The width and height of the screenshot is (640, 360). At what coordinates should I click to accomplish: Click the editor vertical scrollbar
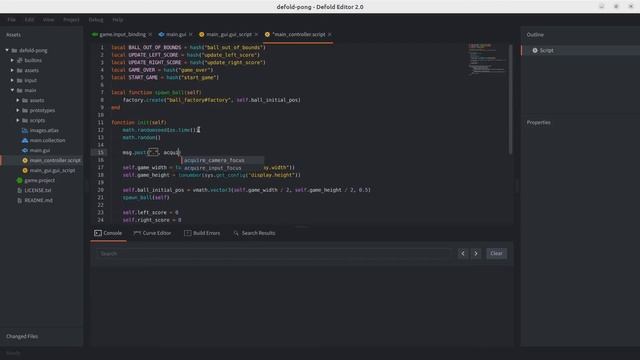(510, 99)
